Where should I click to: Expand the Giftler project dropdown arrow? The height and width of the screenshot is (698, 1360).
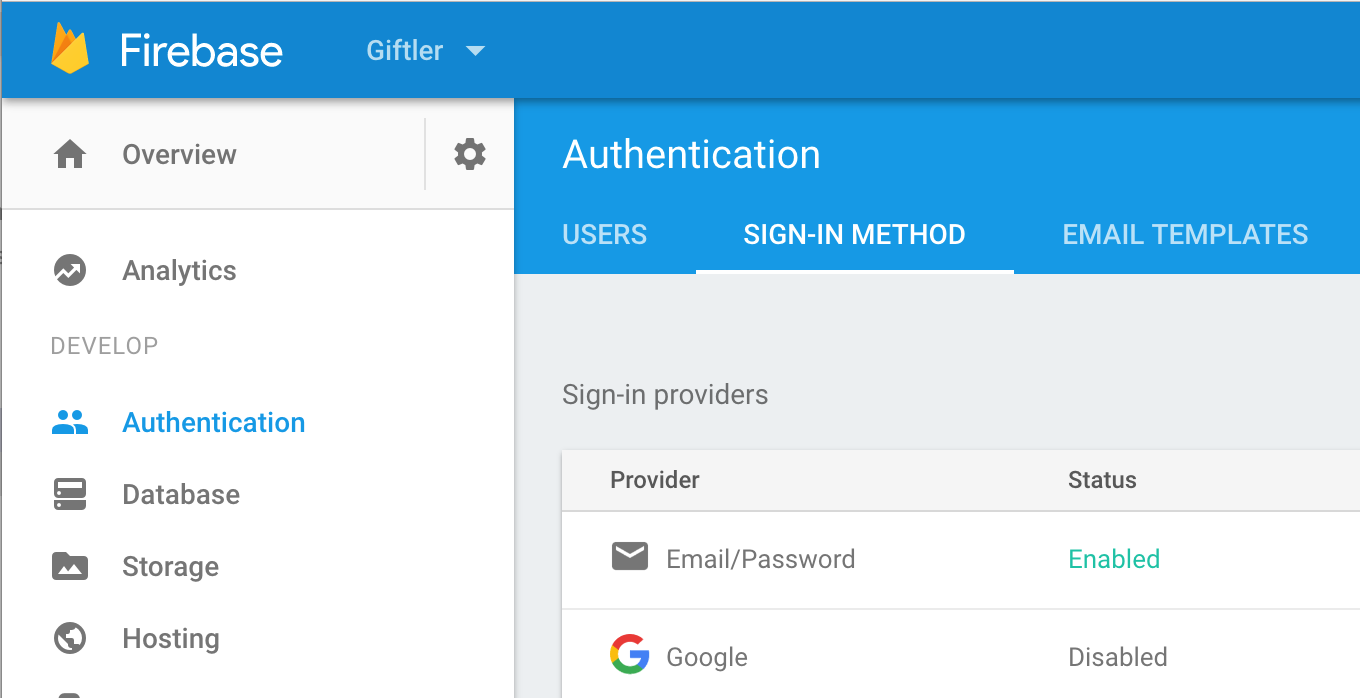point(476,50)
